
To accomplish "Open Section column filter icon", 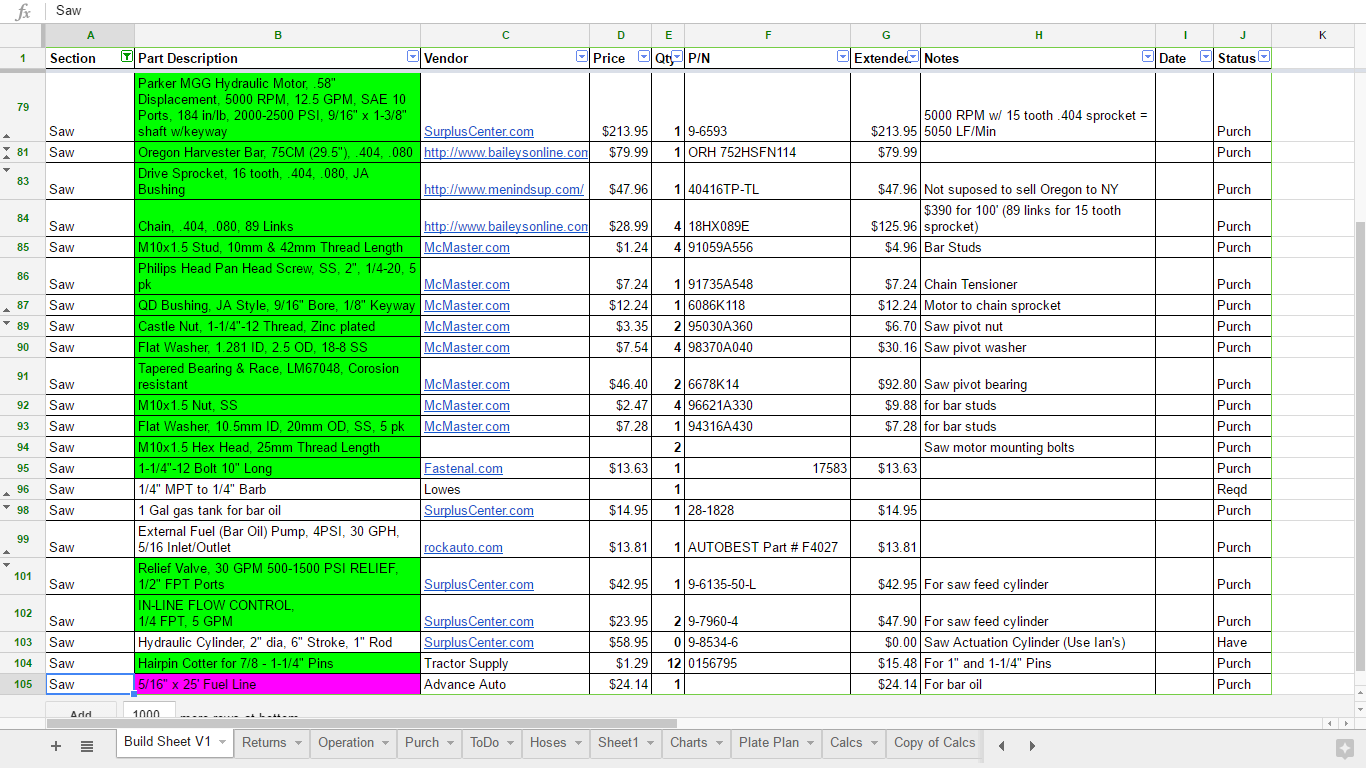I will 126,57.
